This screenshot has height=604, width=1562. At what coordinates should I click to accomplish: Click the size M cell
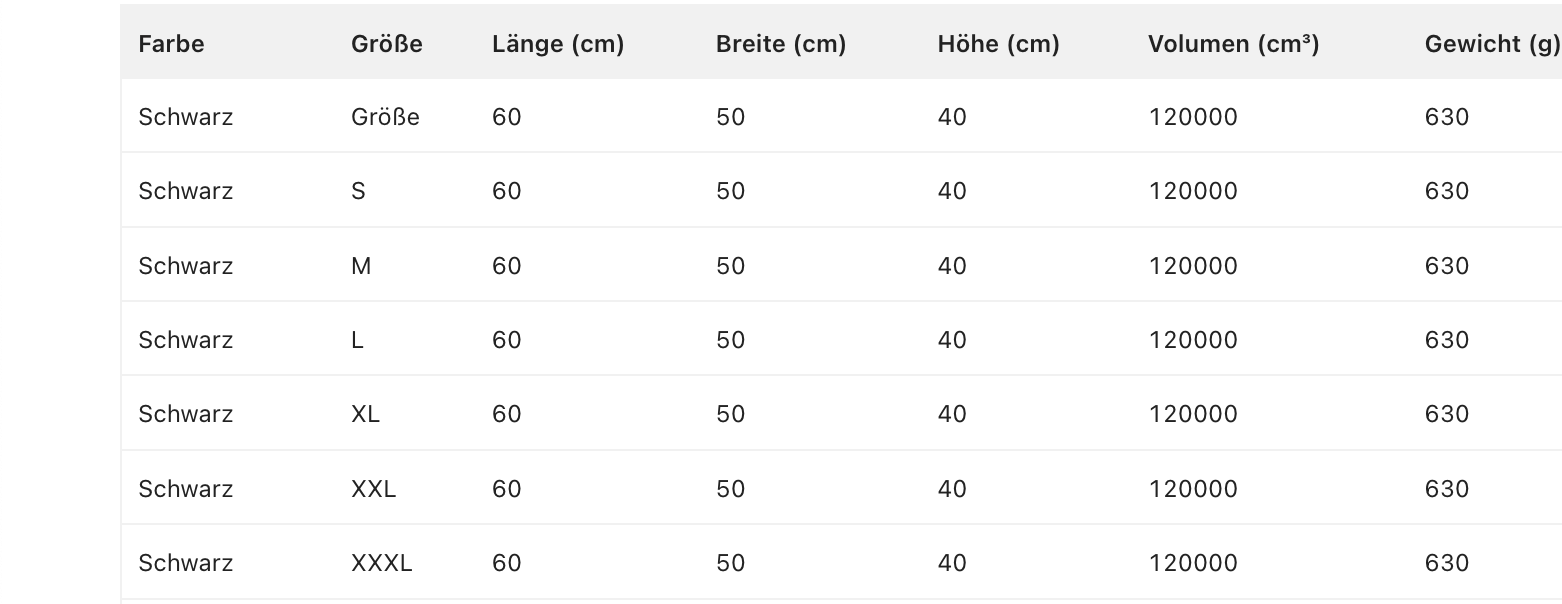[x=361, y=266]
